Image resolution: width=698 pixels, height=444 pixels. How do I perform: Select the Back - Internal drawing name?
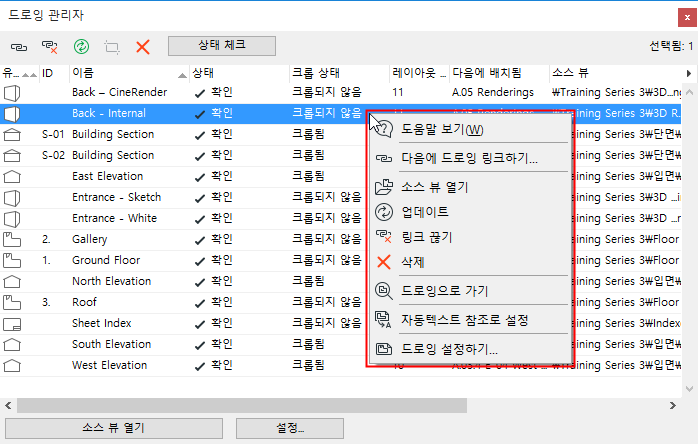(109, 113)
